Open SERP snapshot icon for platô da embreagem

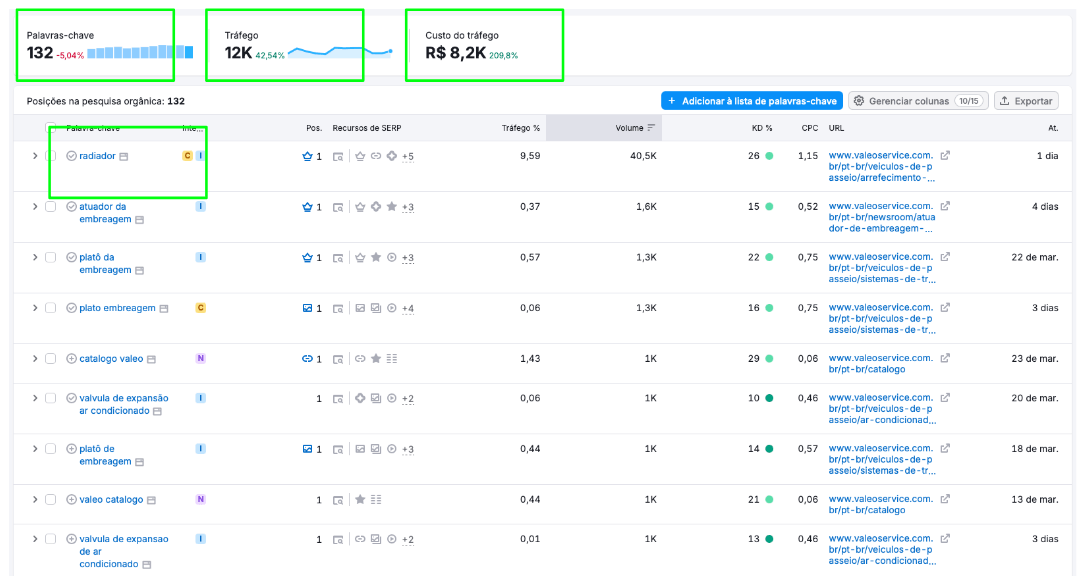338,258
